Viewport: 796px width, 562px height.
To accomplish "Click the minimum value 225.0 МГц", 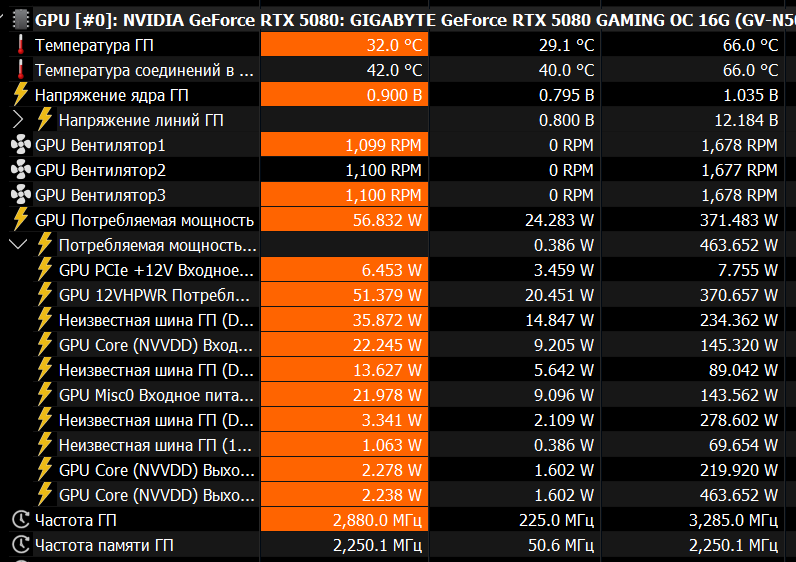I will [556, 520].
